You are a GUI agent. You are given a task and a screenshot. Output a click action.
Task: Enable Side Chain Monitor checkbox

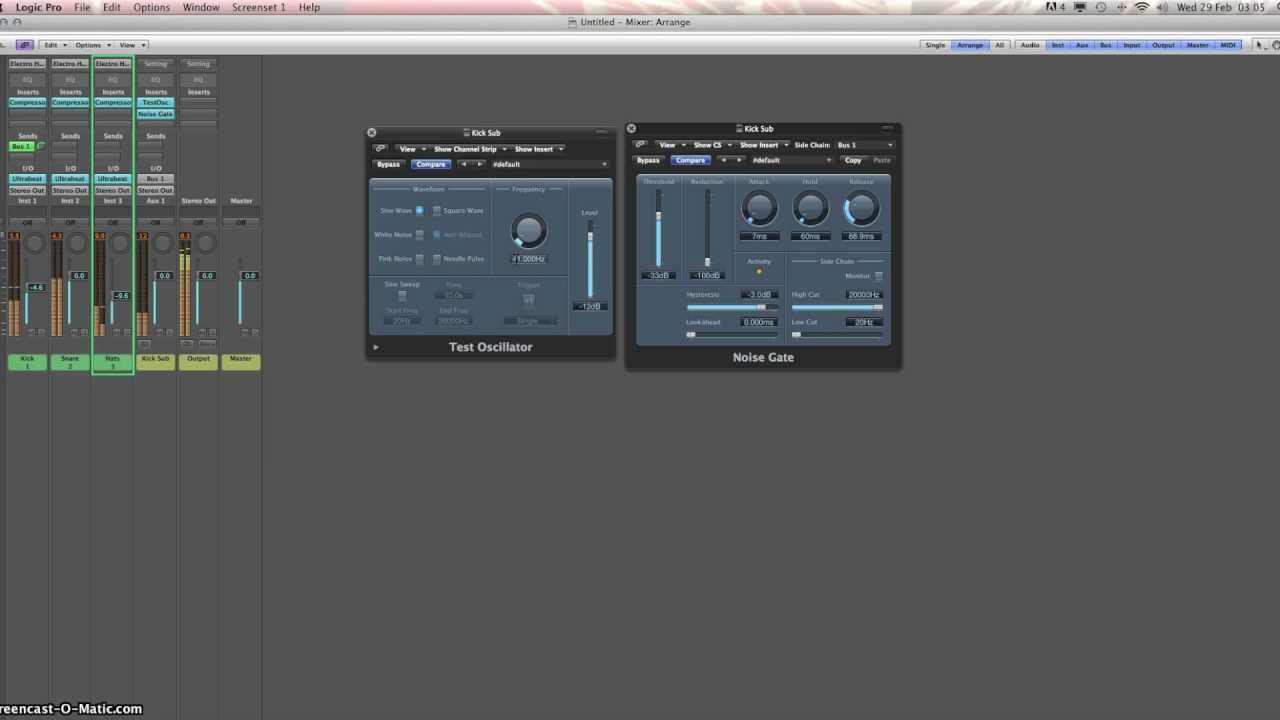click(x=879, y=276)
